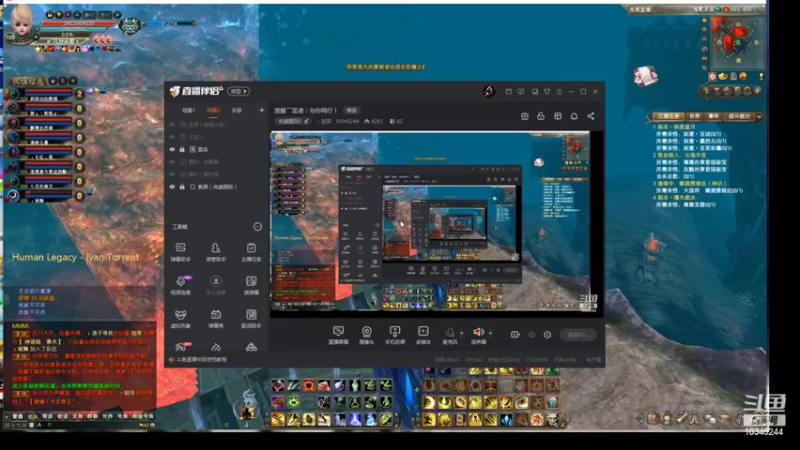Toggle the preview eye icon beside the gear
Viewport: 800px width, 450px height.
[532, 335]
